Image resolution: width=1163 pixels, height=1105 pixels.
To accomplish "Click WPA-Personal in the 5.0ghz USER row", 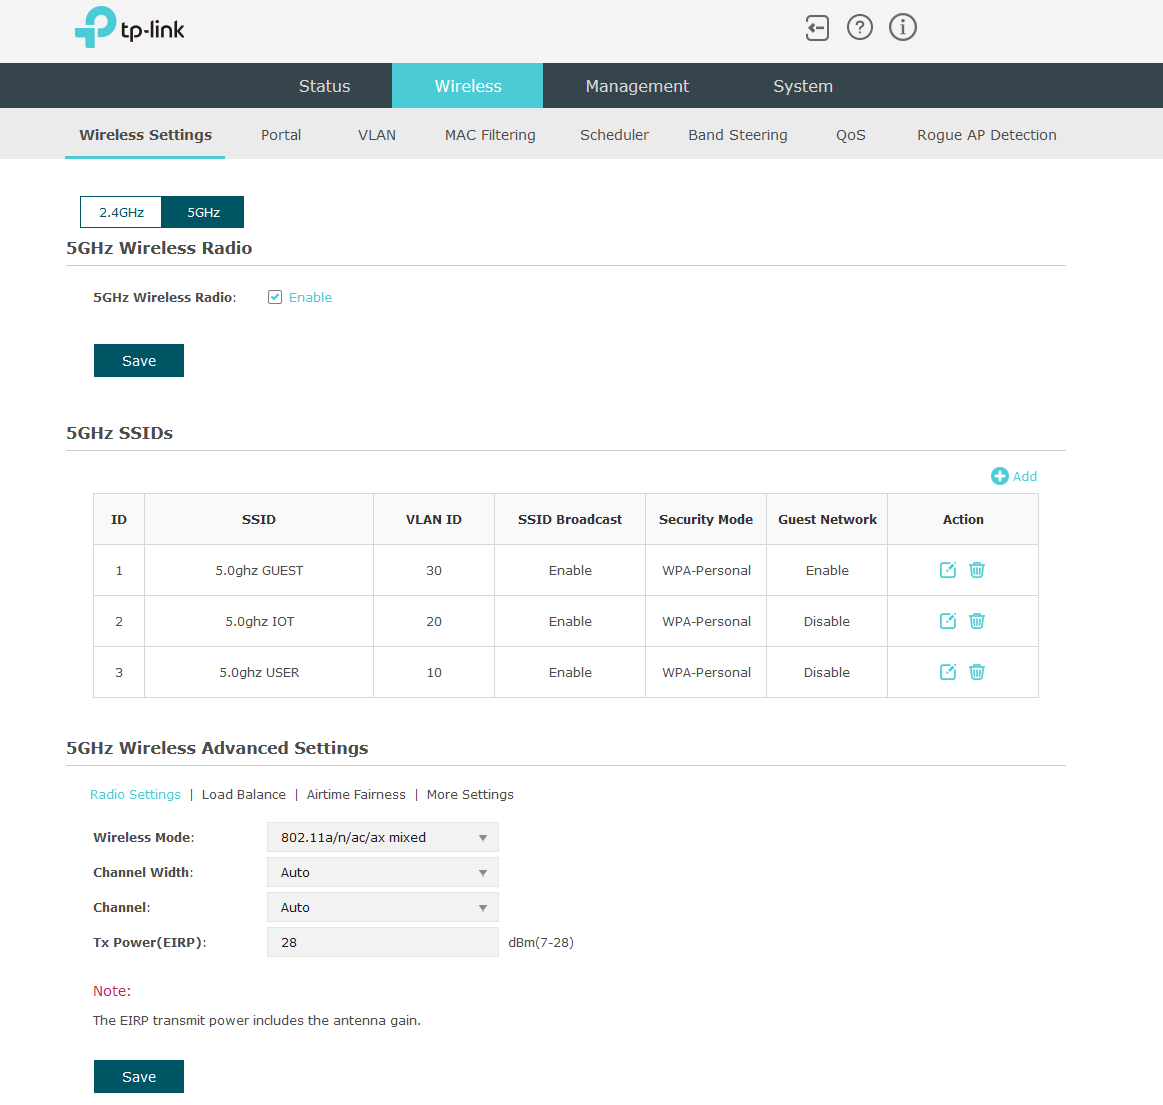I will coord(706,673).
